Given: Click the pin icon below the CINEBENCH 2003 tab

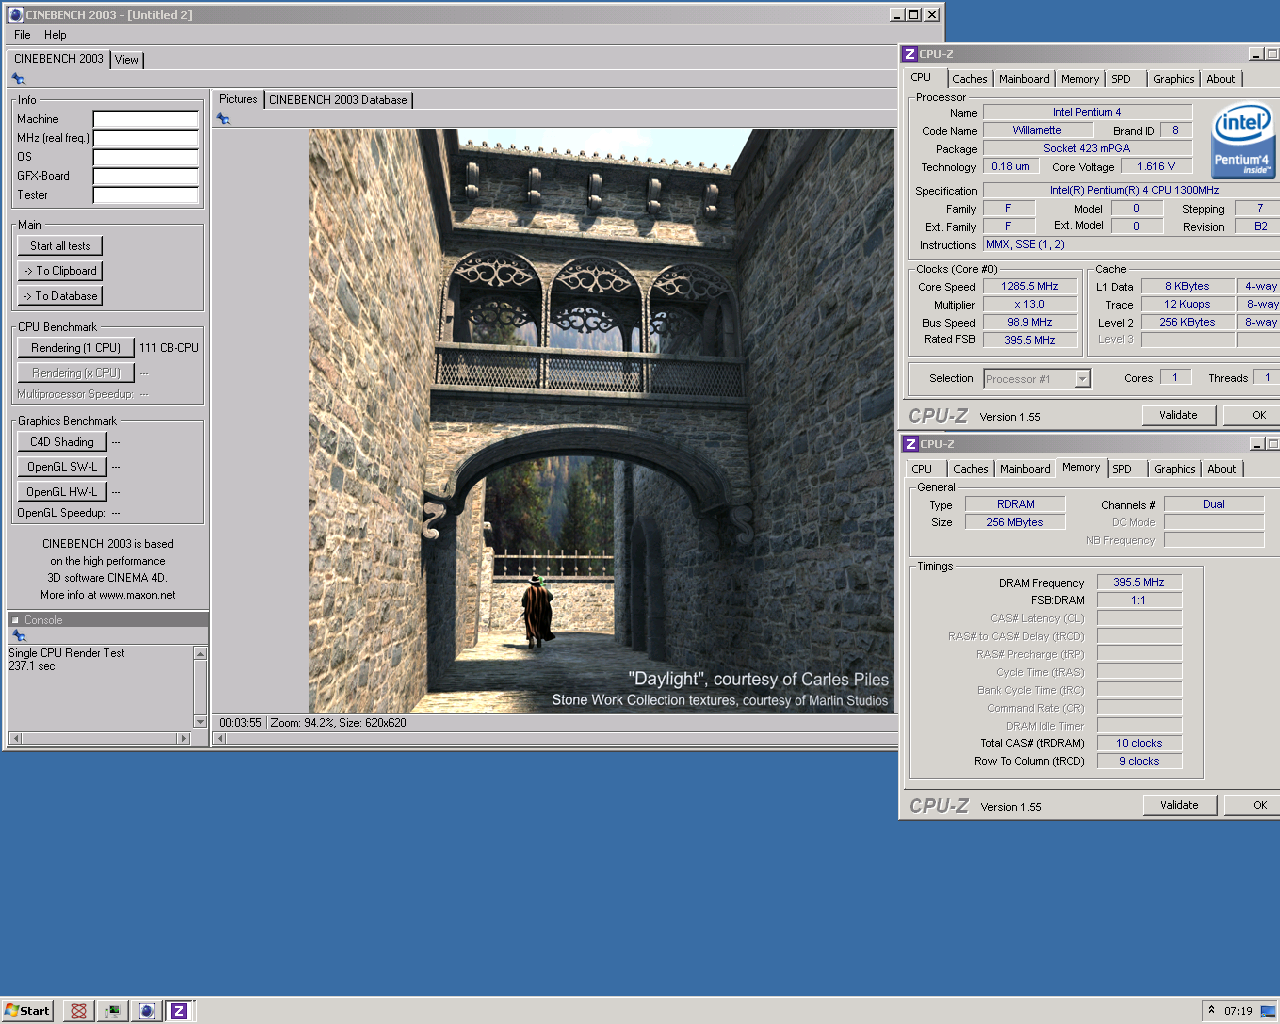Looking at the screenshot, I should (18, 79).
